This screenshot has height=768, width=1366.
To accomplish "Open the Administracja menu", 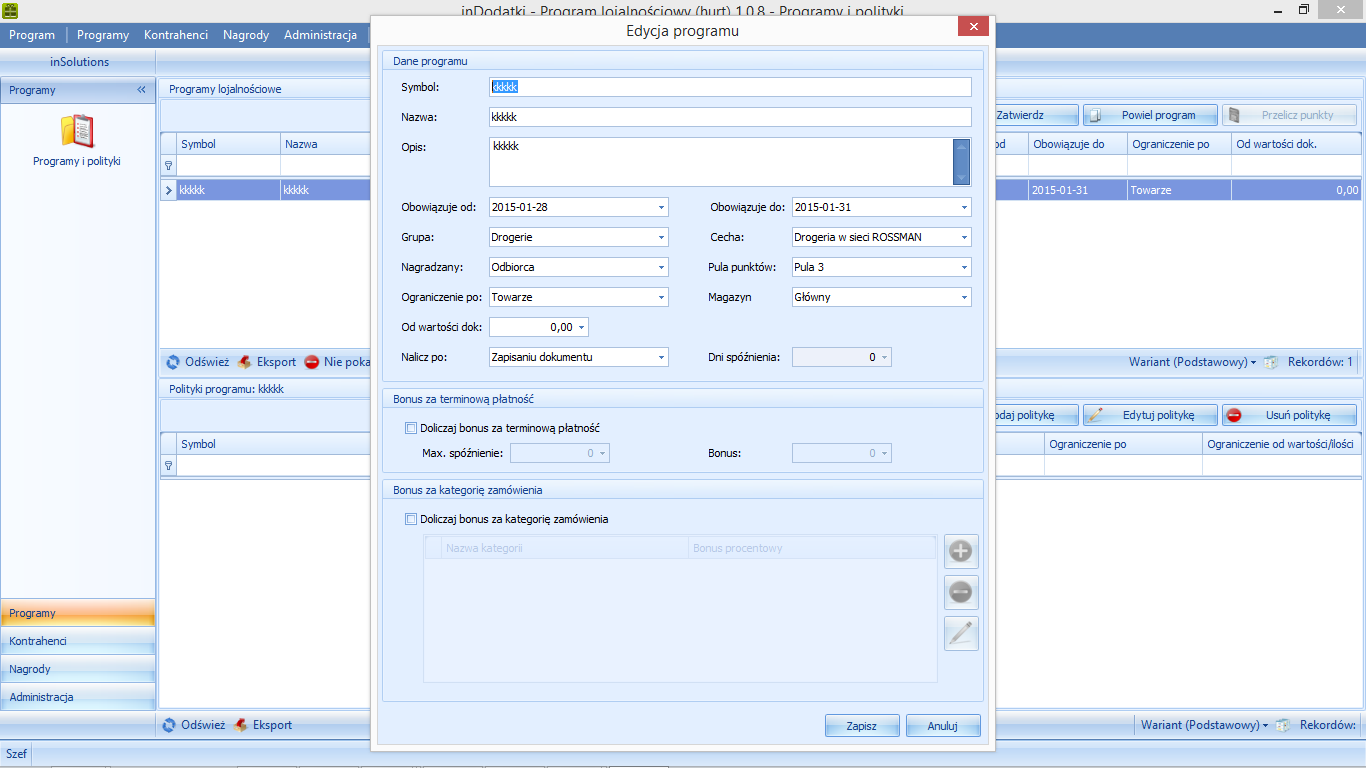I will tap(320, 35).
